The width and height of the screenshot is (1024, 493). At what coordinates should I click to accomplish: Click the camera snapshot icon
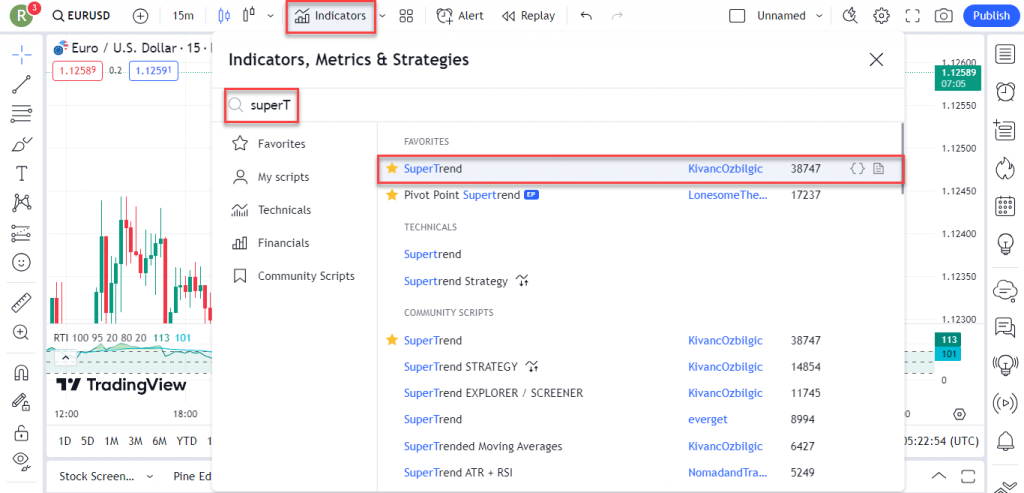coord(942,16)
